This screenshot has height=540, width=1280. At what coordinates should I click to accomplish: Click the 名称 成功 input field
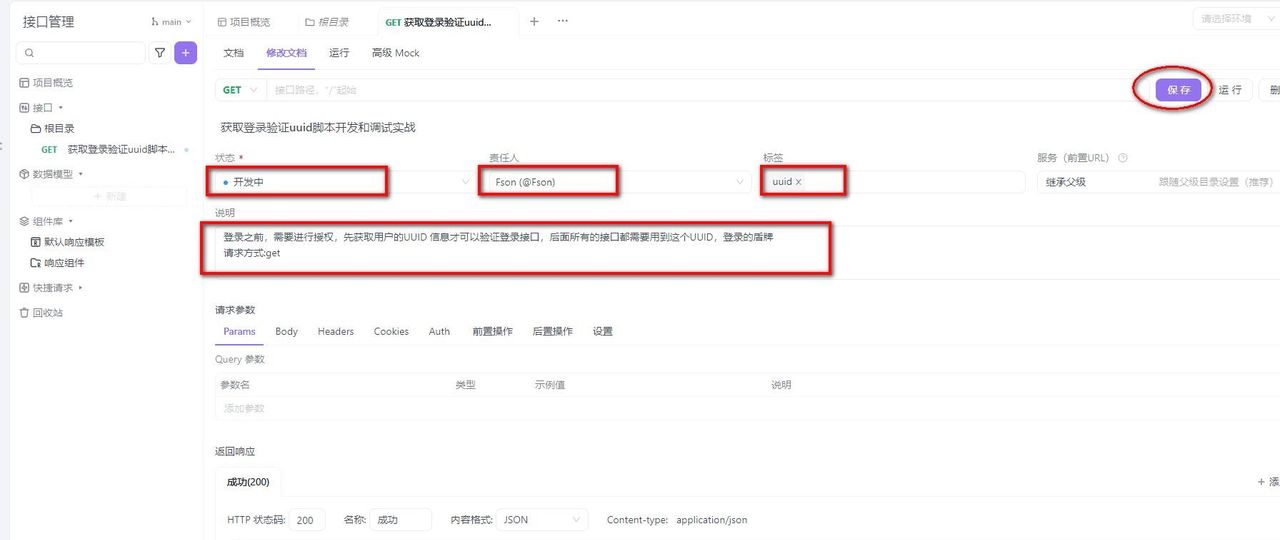[x=401, y=520]
